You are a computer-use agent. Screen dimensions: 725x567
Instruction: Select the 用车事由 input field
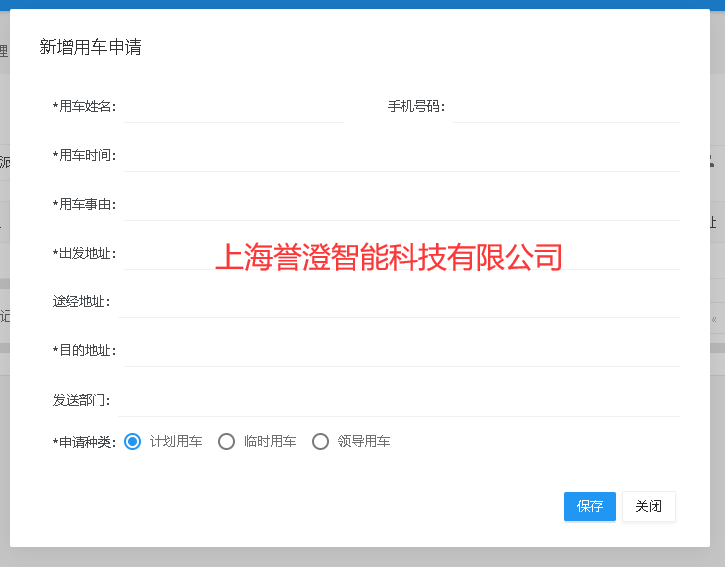(400, 205)
